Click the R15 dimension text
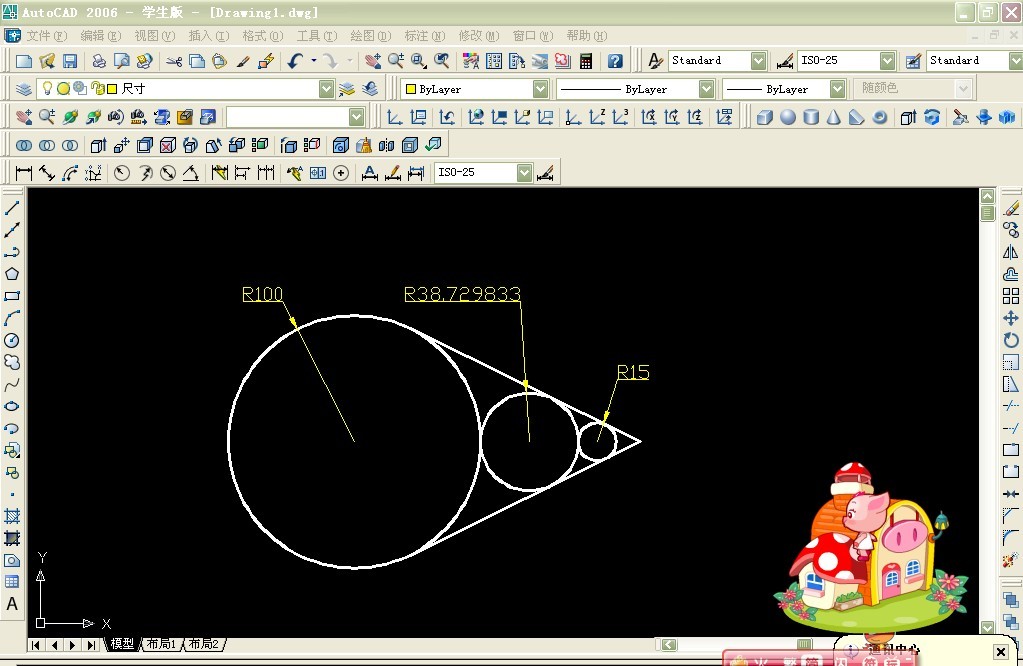The width and height of the screenshot is (1023, 666). (x=633, y=372)
